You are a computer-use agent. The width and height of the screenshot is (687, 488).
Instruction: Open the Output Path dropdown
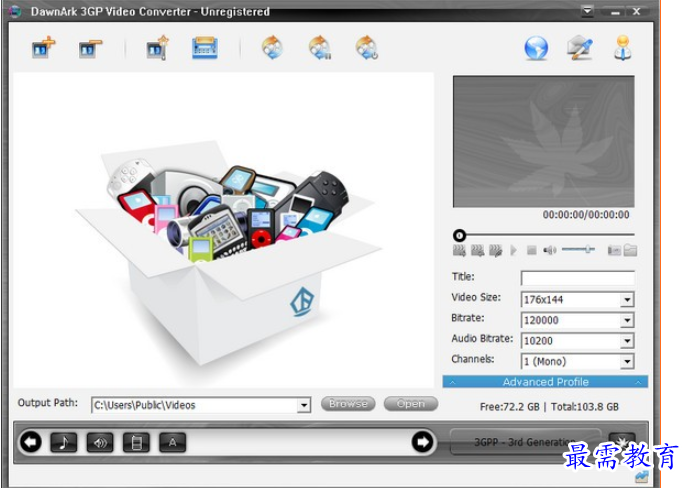click(x=304, y=405)
